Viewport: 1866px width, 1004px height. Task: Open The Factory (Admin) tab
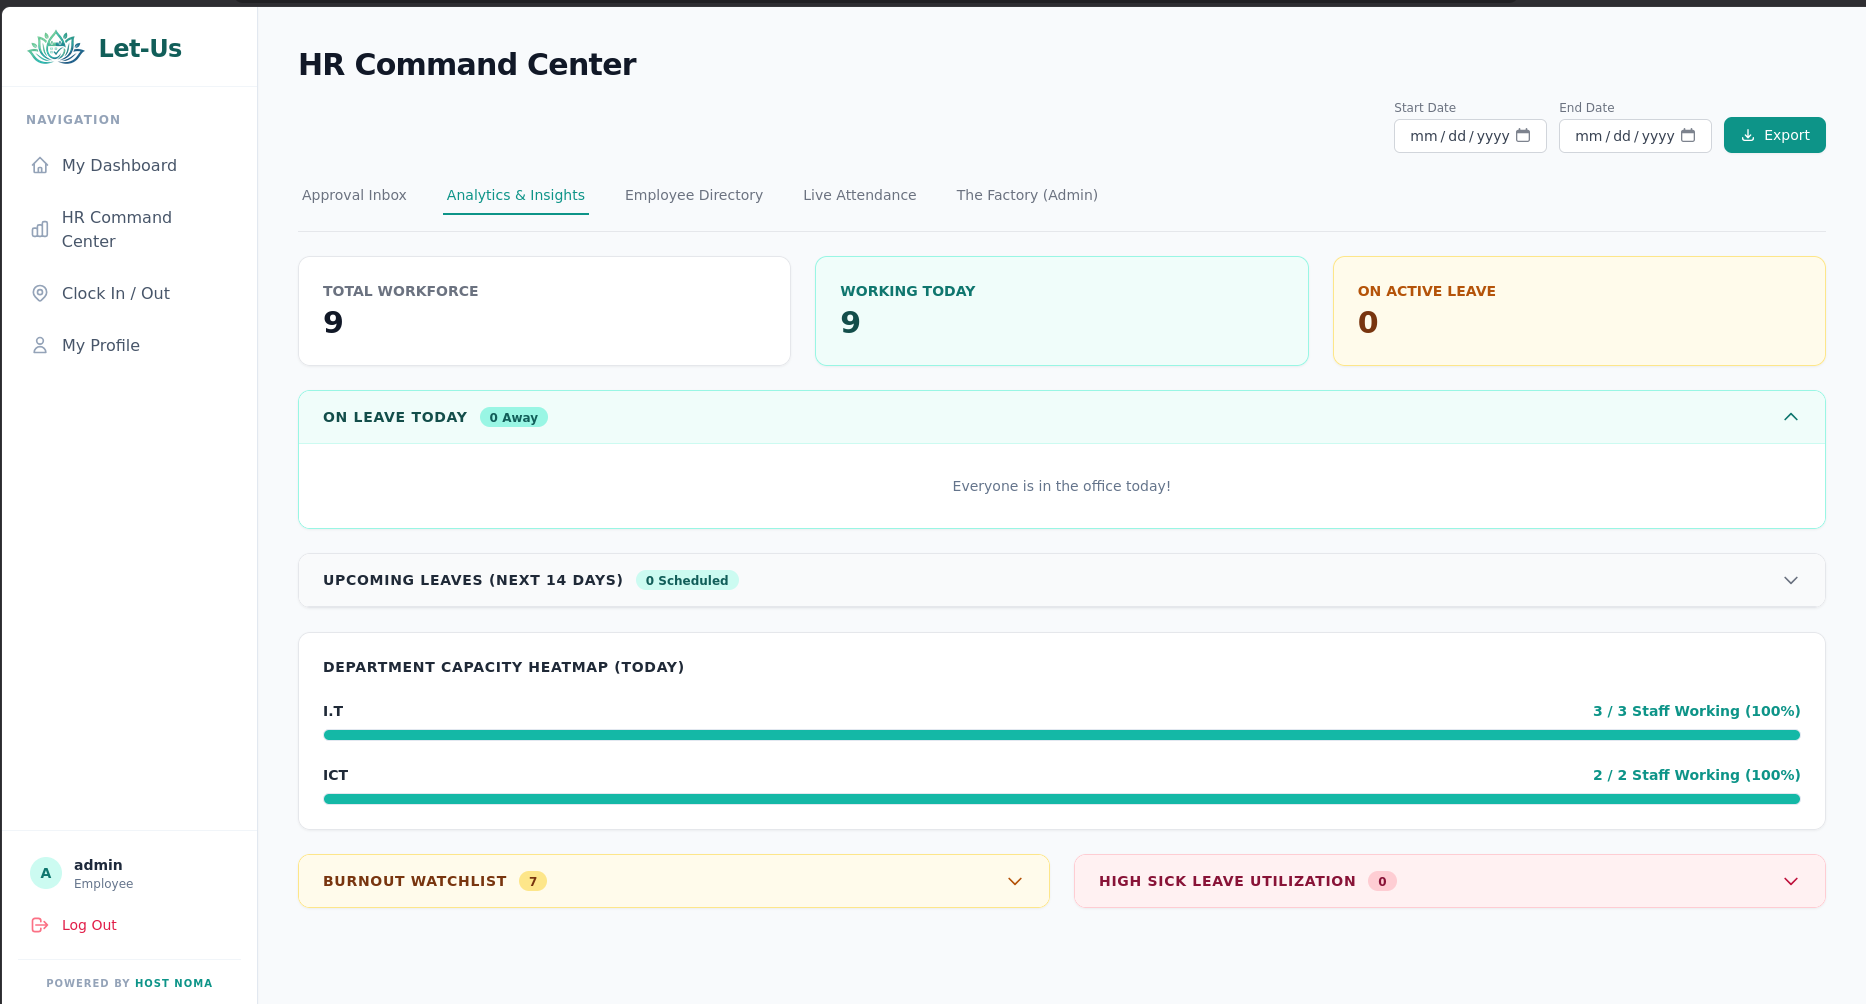tap(1027, 195)
